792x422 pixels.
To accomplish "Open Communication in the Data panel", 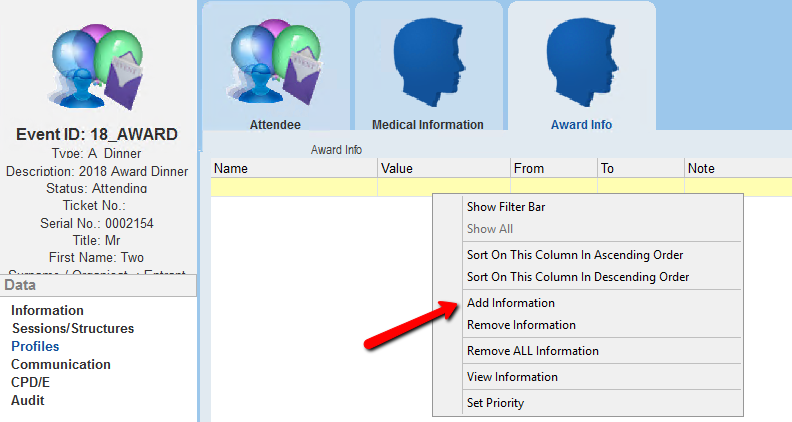I will pos(60,365).
